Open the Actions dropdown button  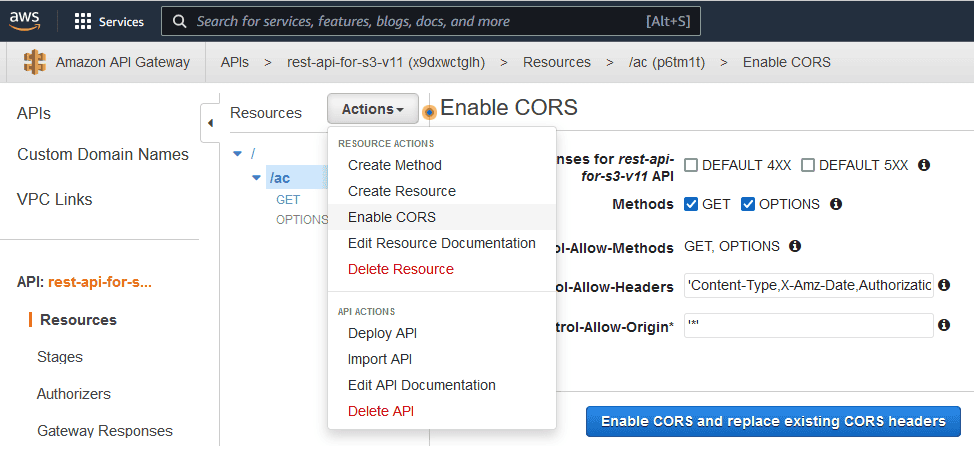[373, 109]
